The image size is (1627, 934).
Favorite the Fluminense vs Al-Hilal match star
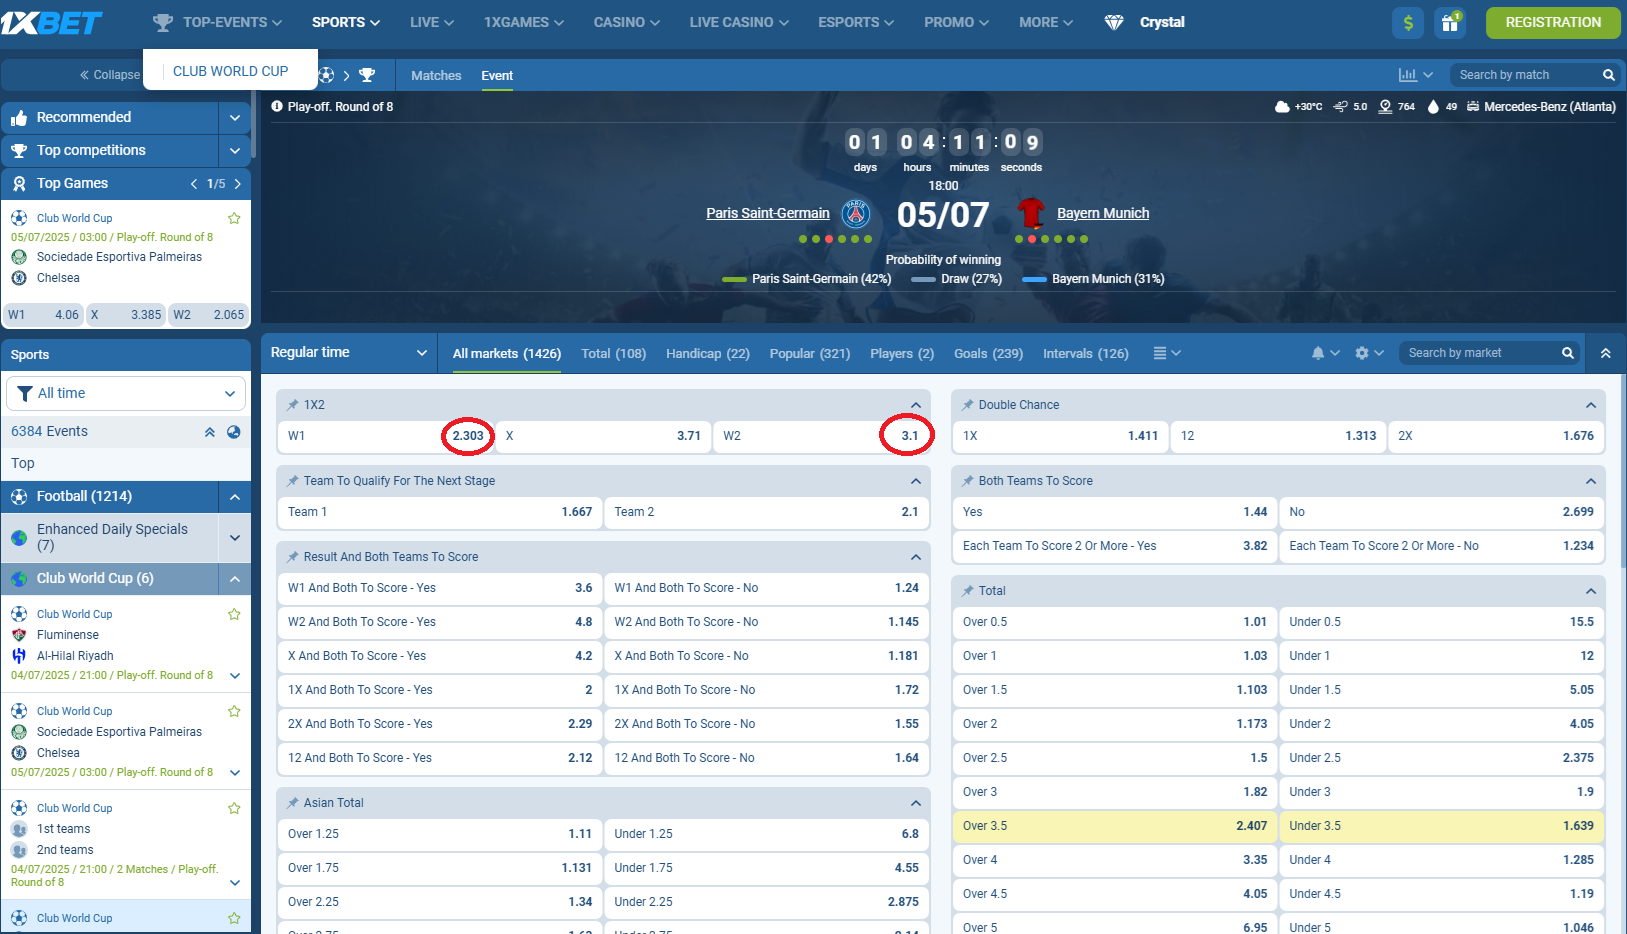234,614
